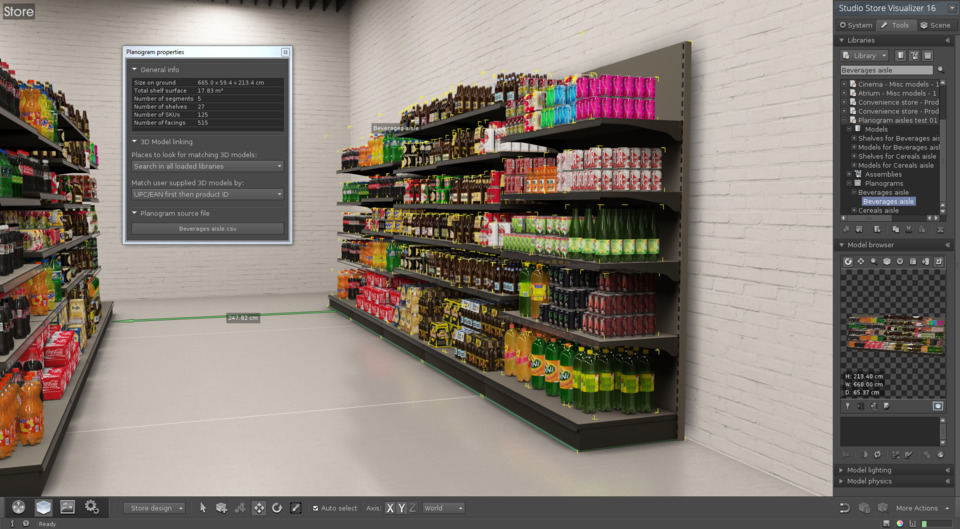
Task: Toggle the Auto select checkbox
Action: [x=316, y=508]
